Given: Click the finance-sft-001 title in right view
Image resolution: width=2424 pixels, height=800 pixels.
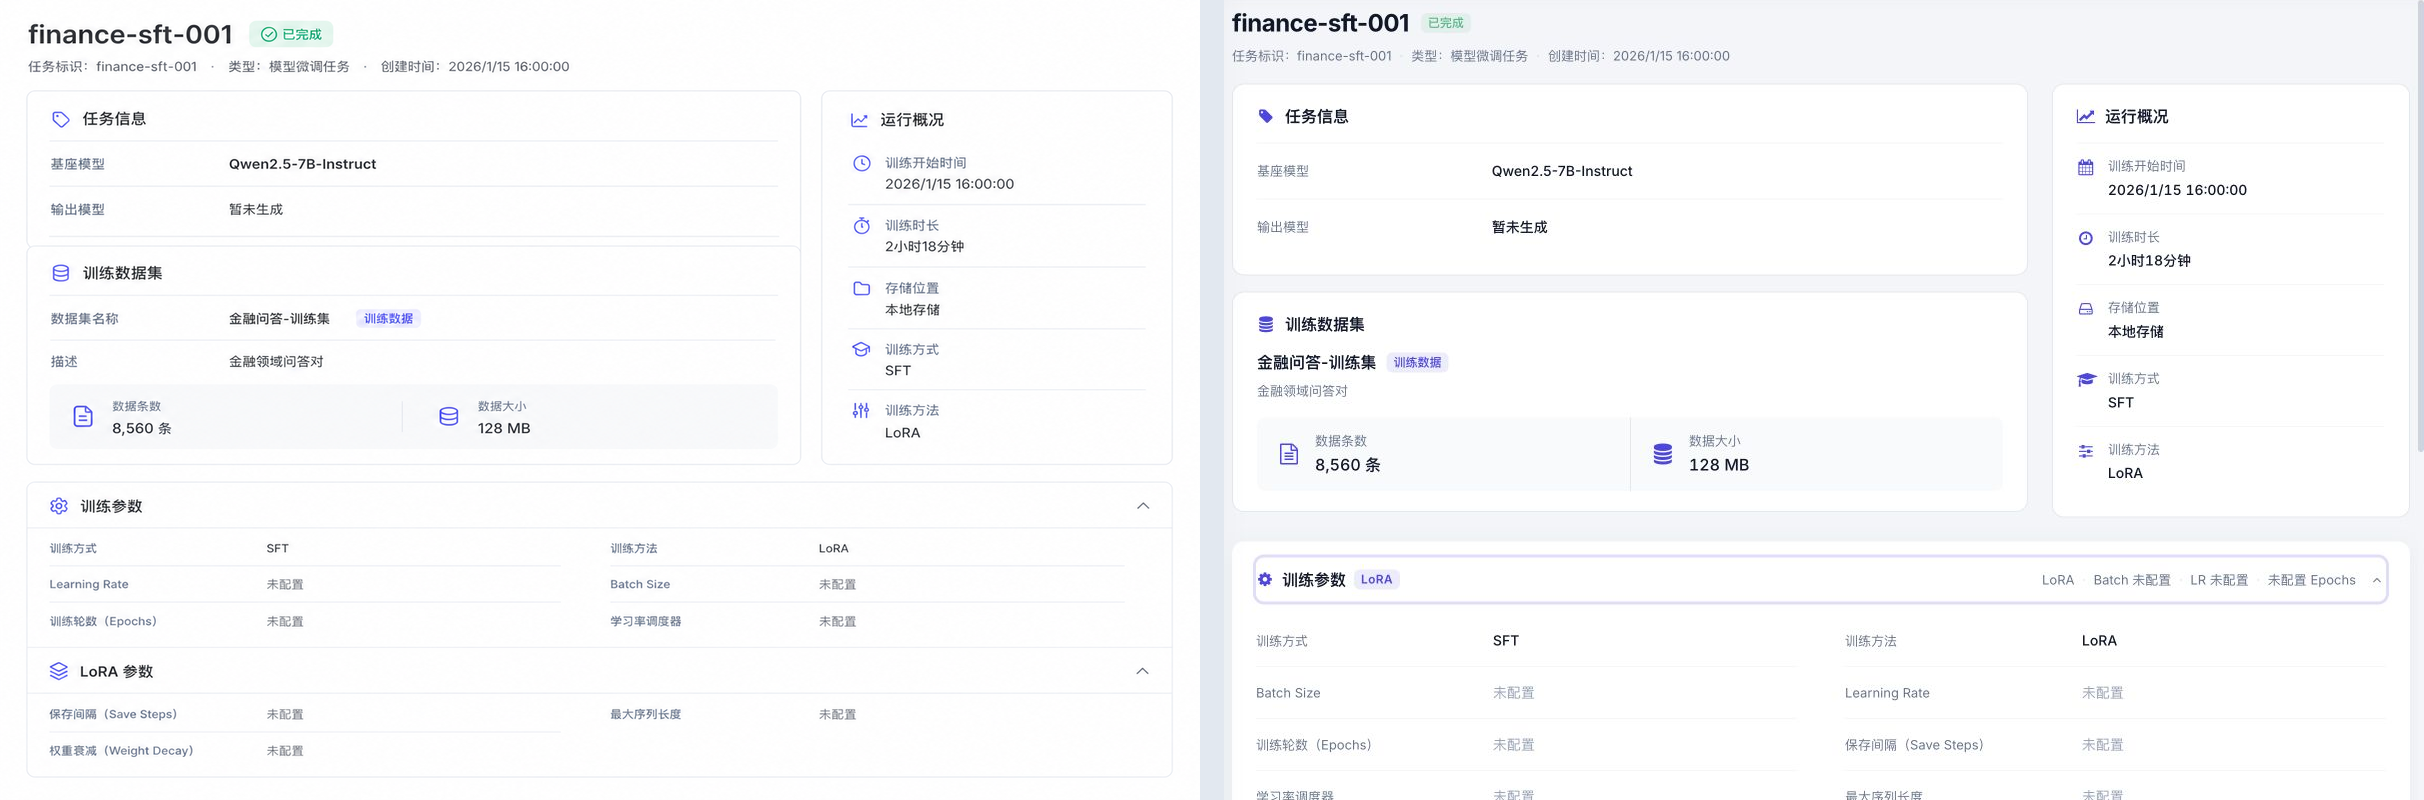Looking at the screenshot, I should click(x=1320, y=23).
